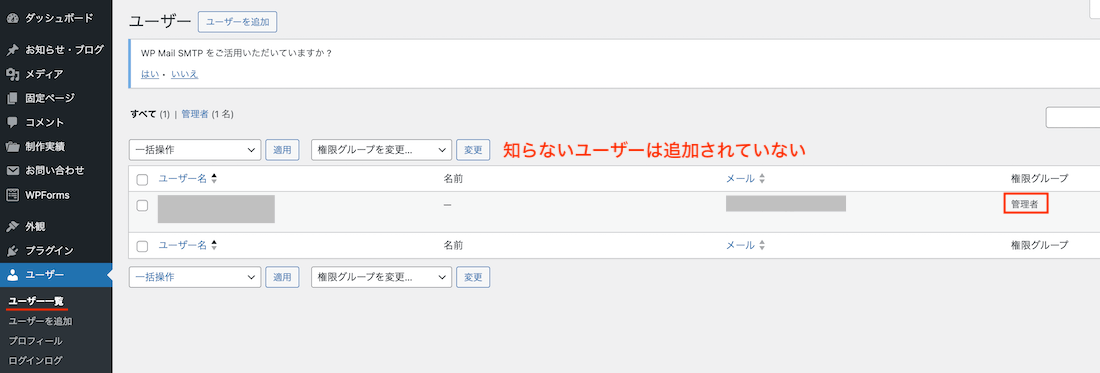Sort by メール in table footer
Image resolution: width=1100 pixels, height=373 pixels.
coord(740,245)
